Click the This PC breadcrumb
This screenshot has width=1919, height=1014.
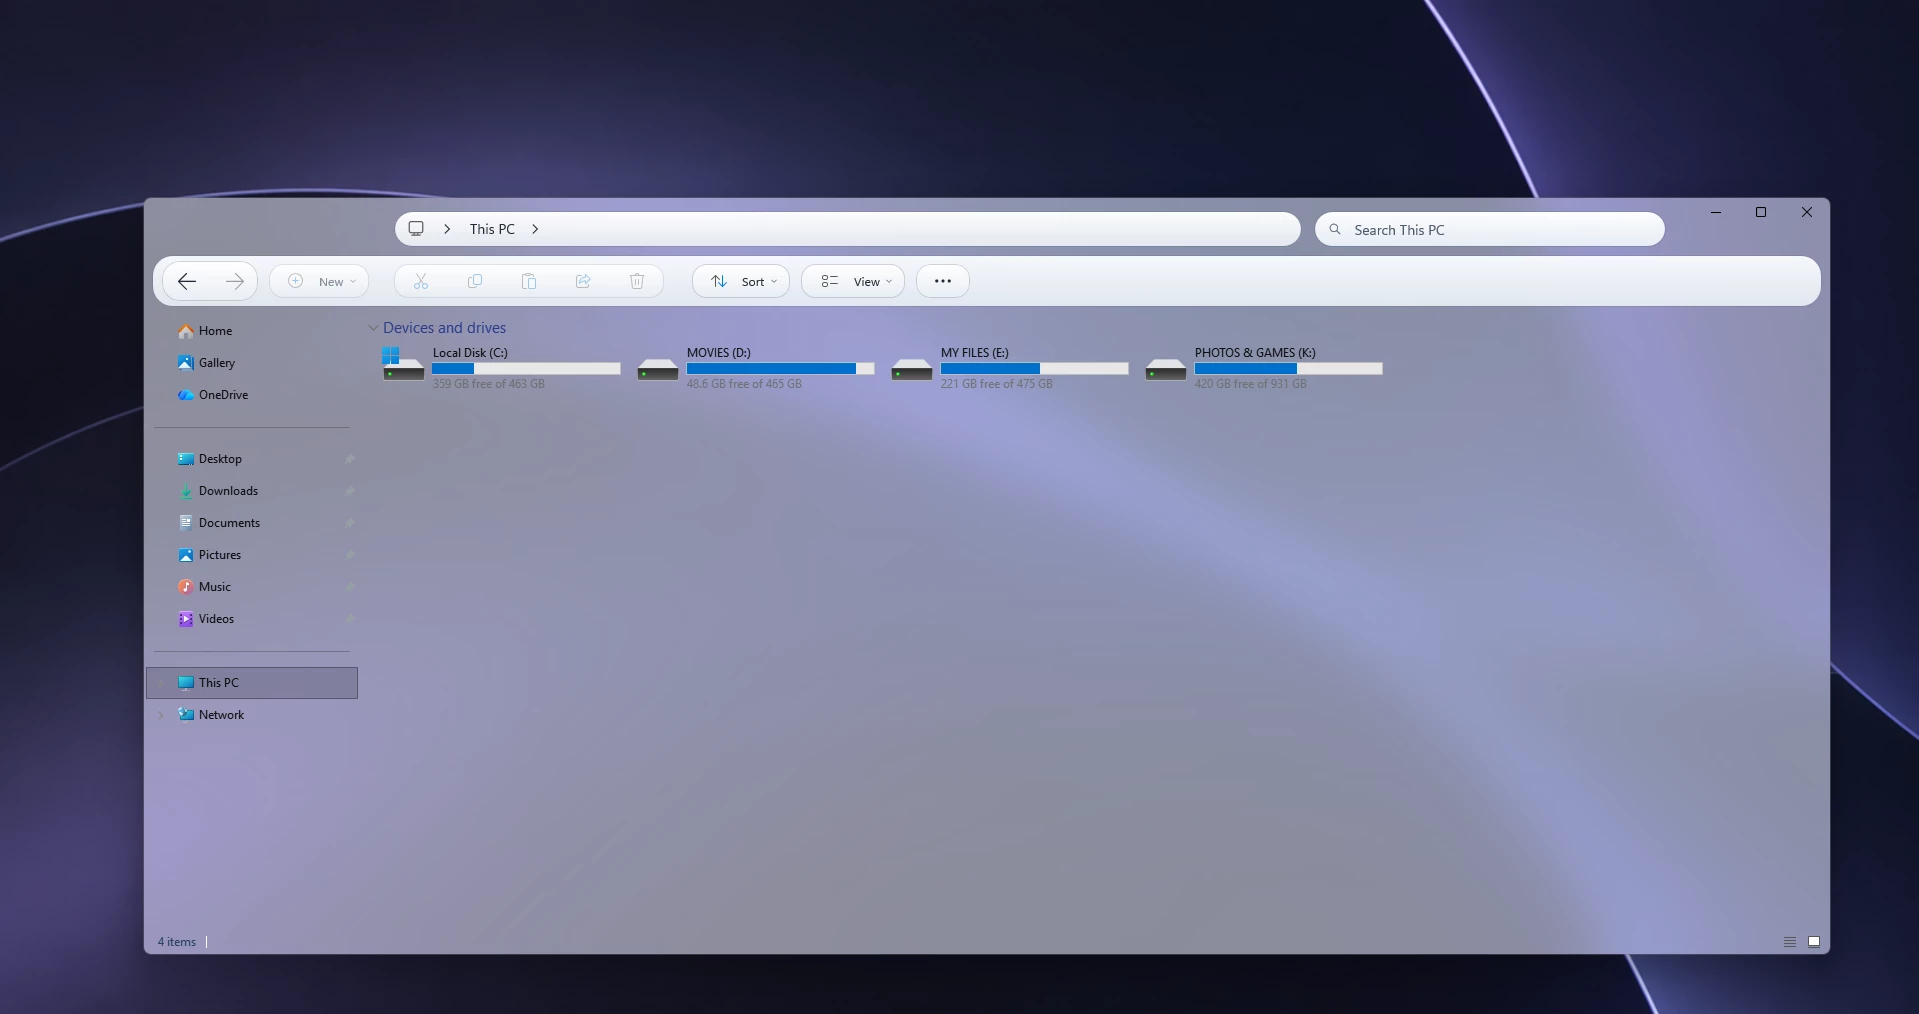[x=492, y=229]
